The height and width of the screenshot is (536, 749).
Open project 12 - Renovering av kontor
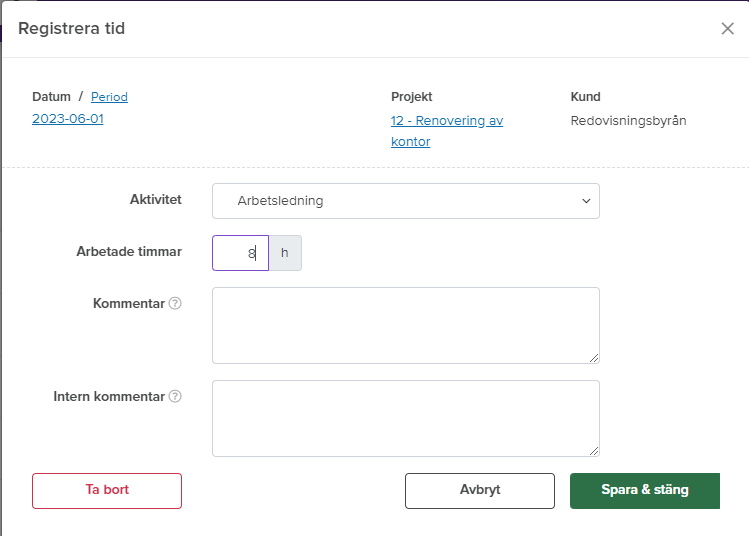447,131
